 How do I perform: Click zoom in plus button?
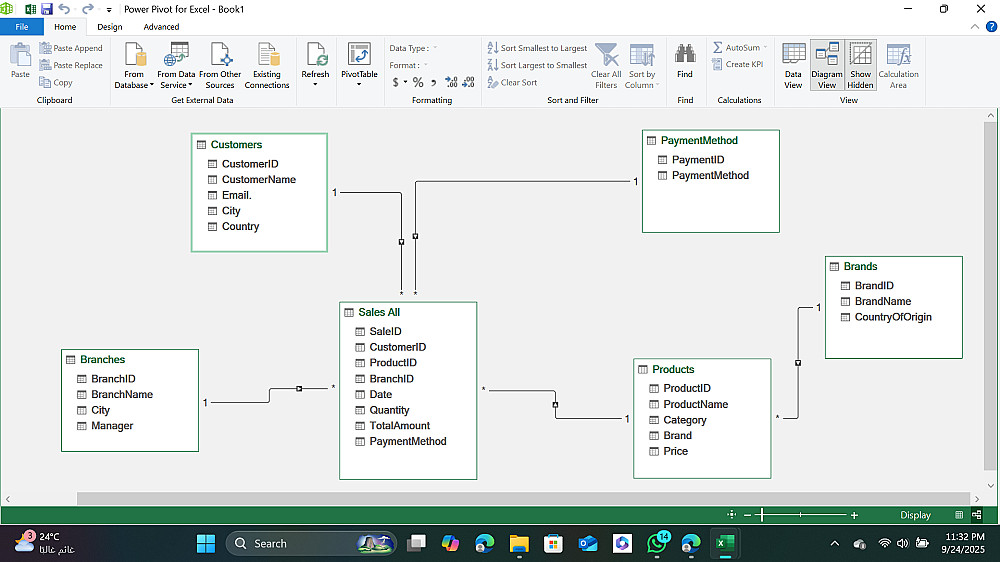pos(854,515)
